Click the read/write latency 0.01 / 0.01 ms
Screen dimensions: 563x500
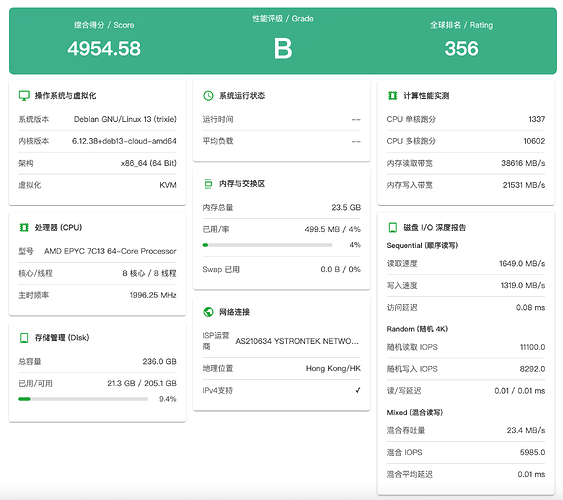click(520, 391)
